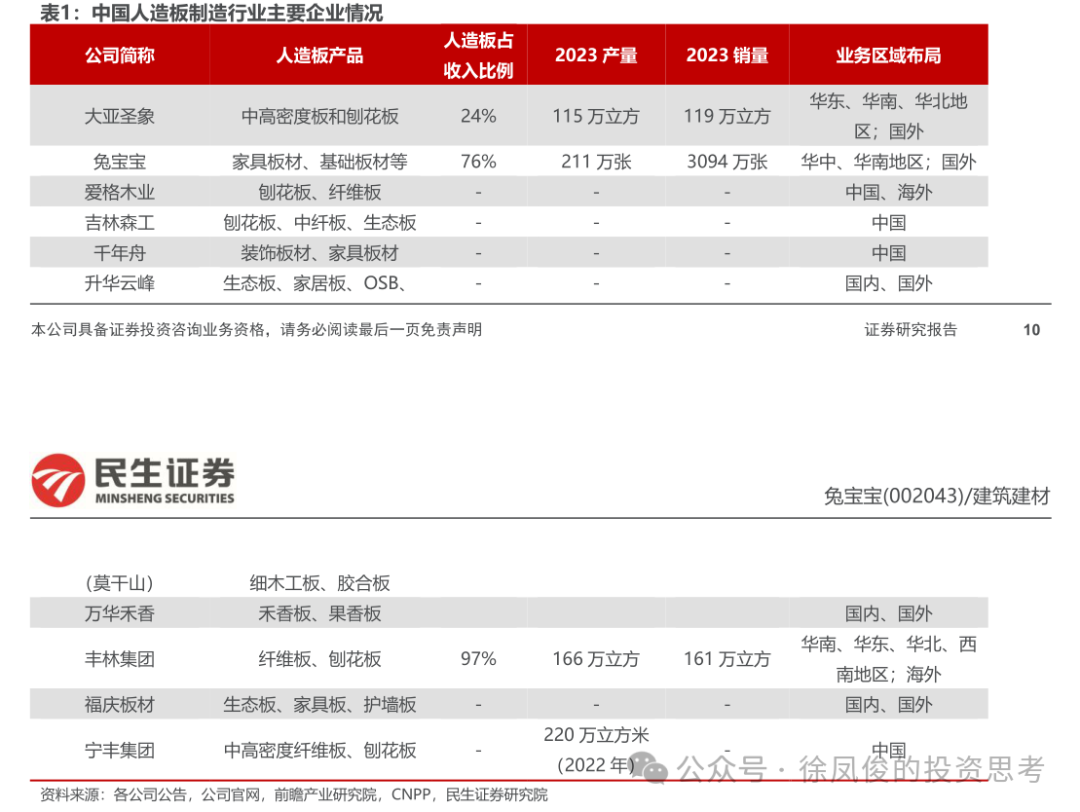This screenshot has width=1080, height=812.
Task: Click the 丰林集团 company cell
Action: coord(120,659)
